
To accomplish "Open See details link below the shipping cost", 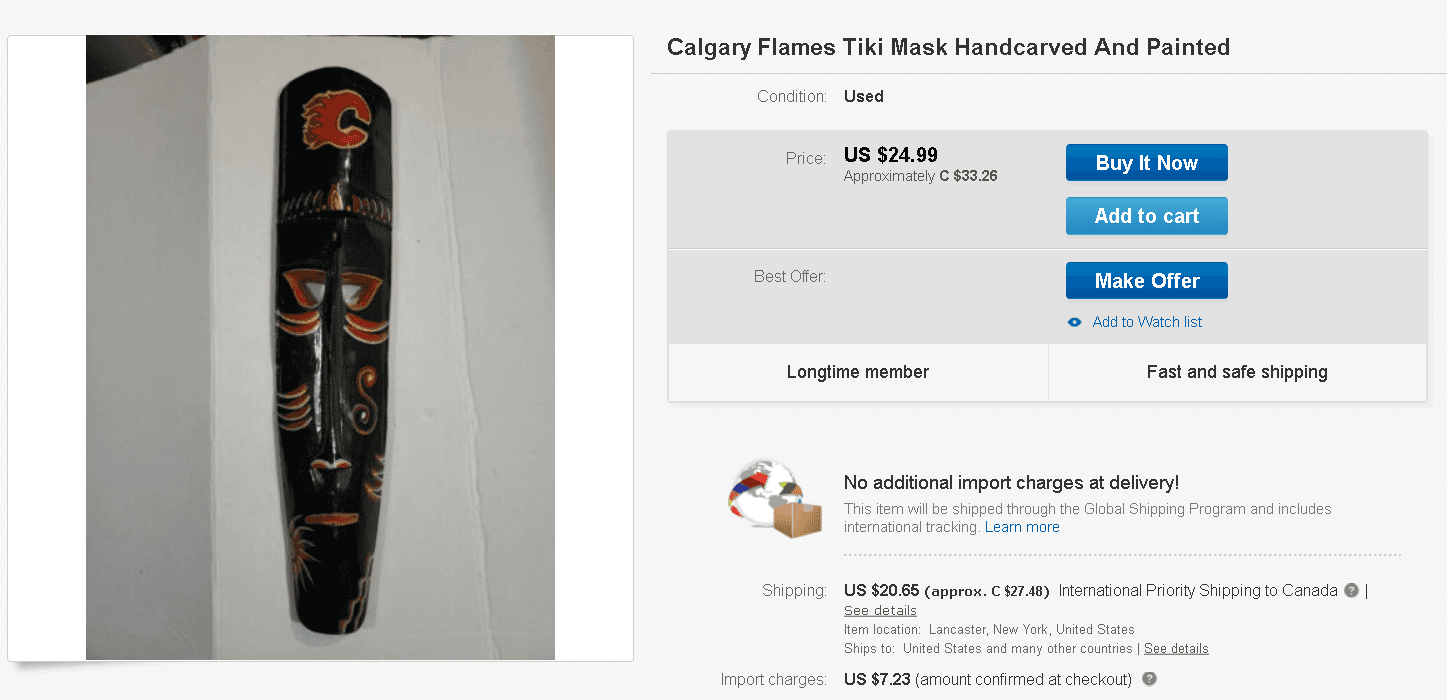I will pos(880,610).
